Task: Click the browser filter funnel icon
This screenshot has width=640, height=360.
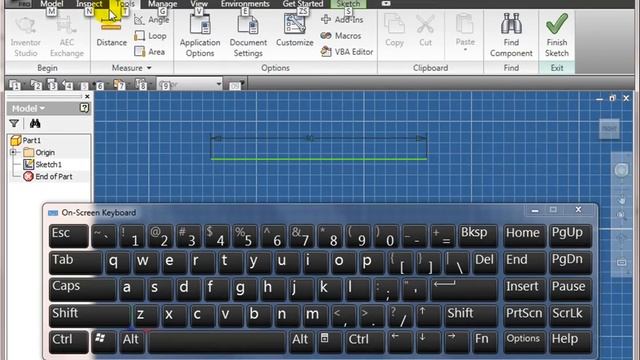Action: tap(14, 123)
